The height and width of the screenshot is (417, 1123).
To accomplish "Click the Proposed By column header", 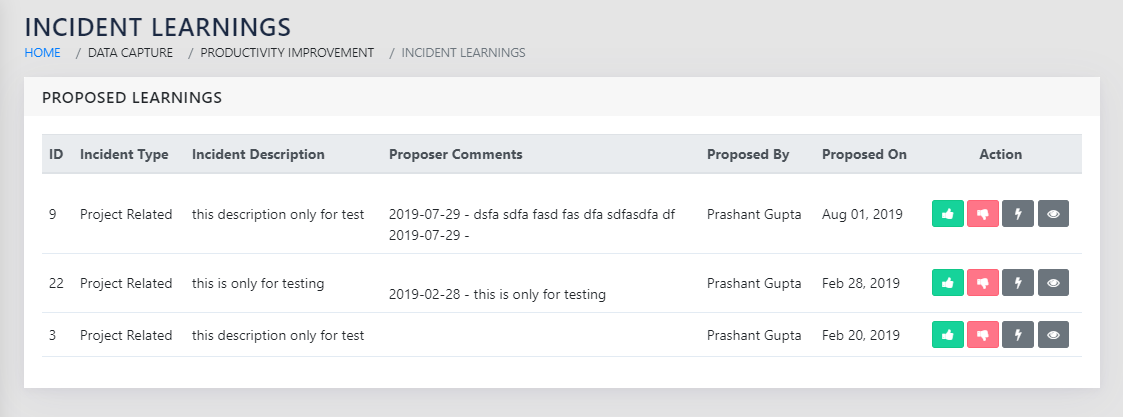I will coord(748,154).
